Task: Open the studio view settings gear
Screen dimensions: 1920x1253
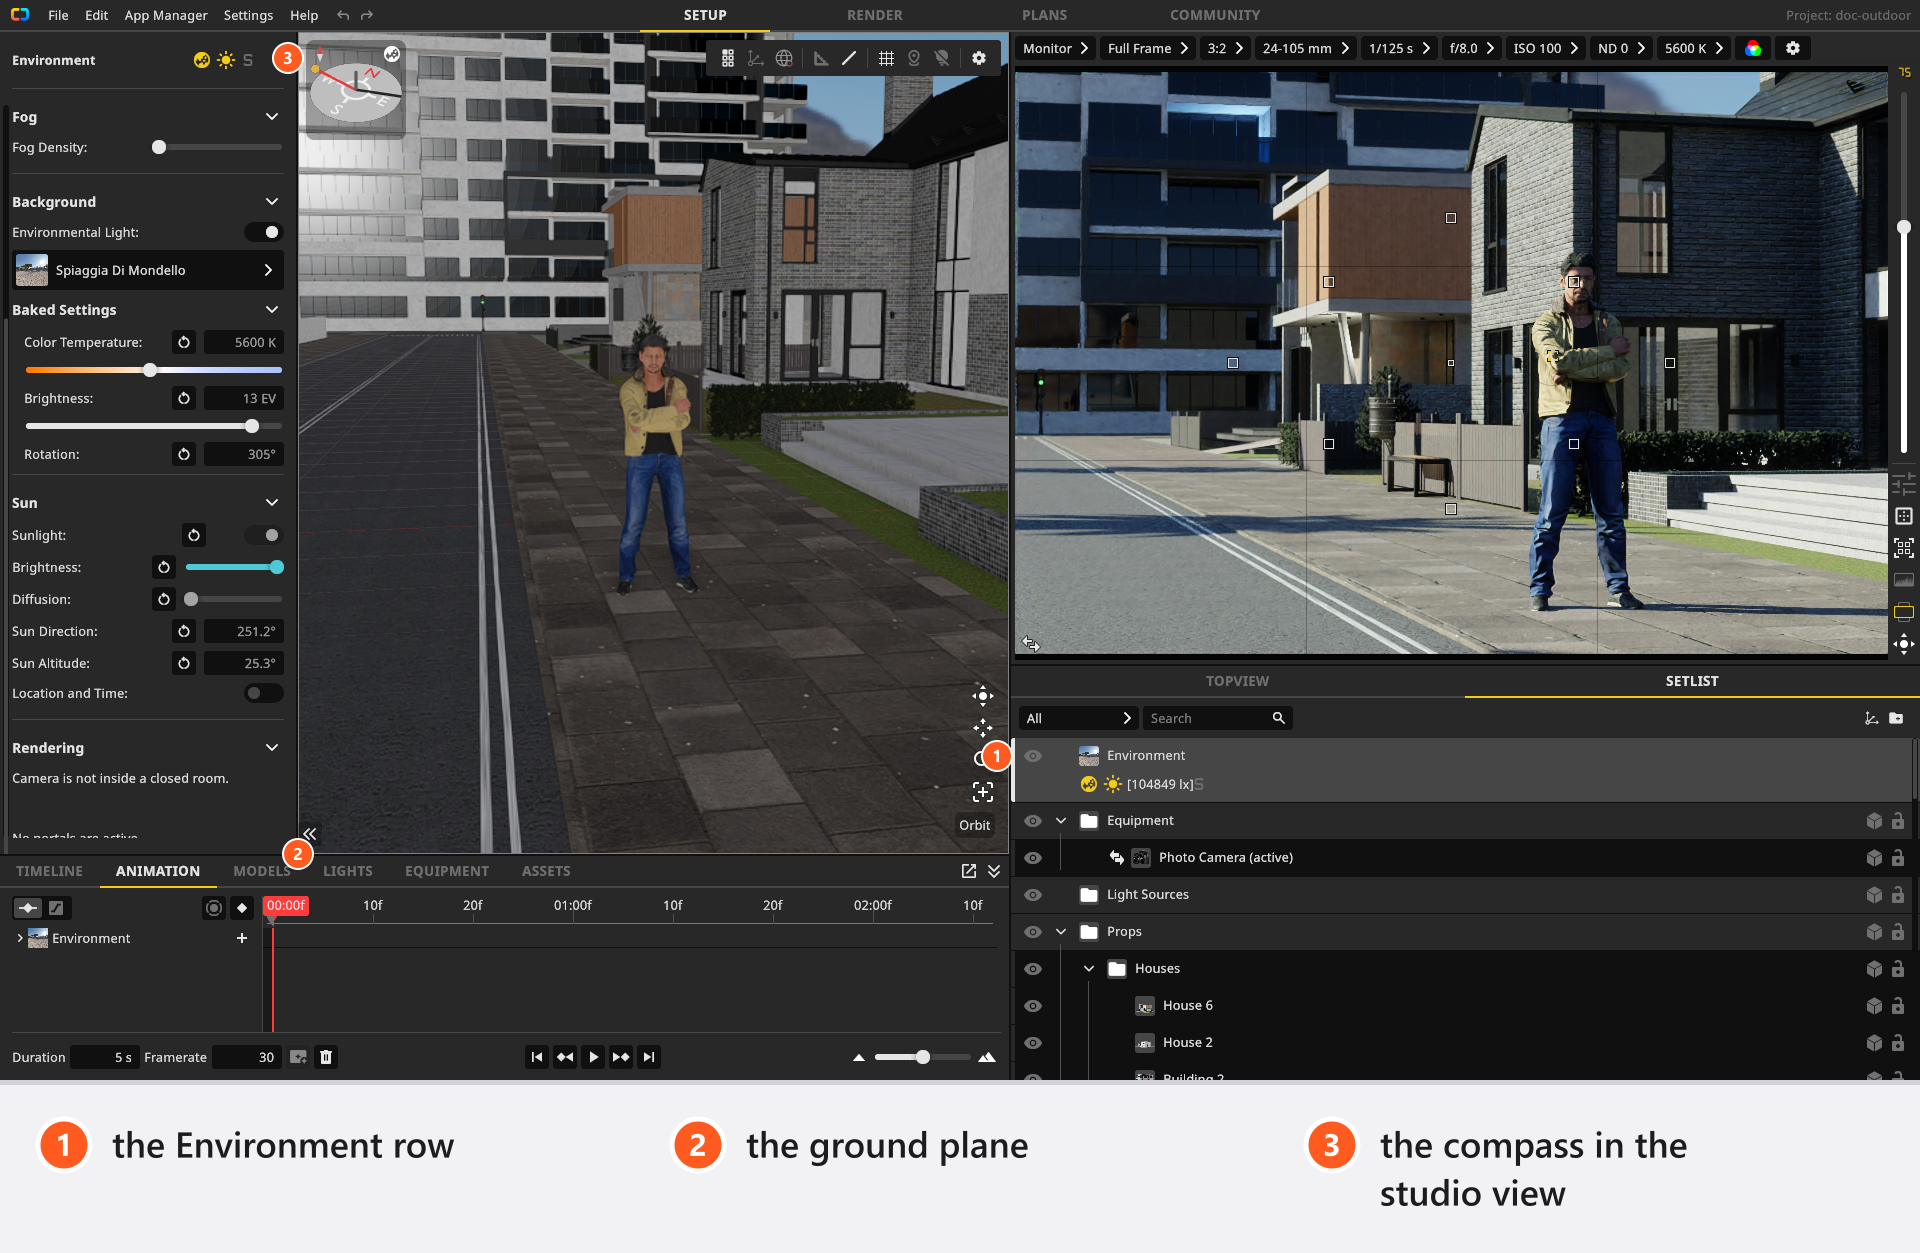Action: 979,58
